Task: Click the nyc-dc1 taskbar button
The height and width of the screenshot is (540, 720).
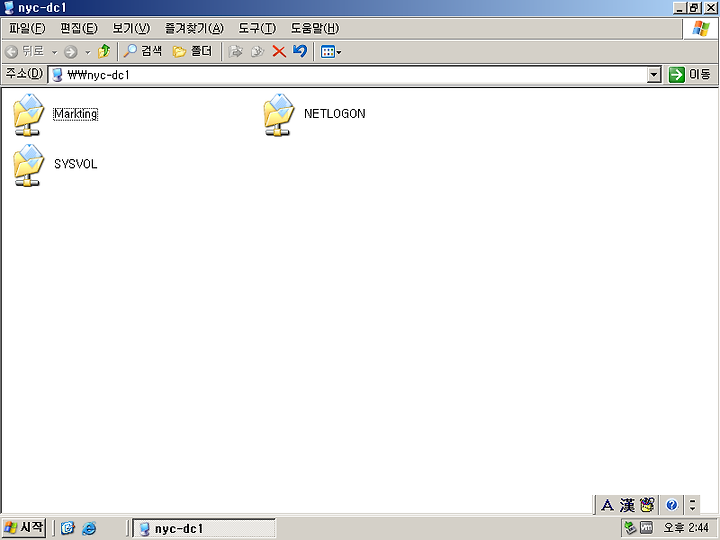Action: coord(204,528)
